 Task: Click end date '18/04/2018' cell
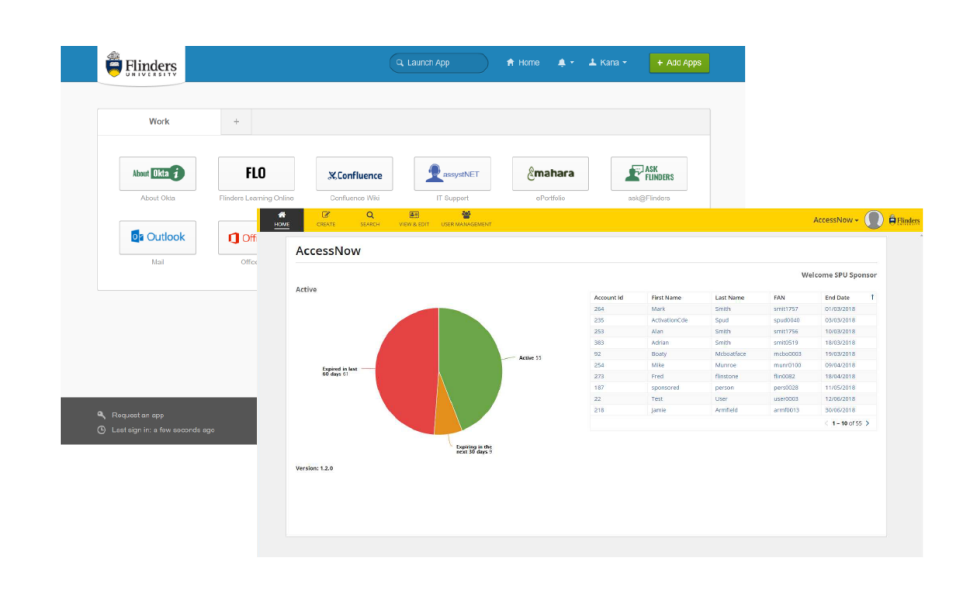click(x=839, y=376)
